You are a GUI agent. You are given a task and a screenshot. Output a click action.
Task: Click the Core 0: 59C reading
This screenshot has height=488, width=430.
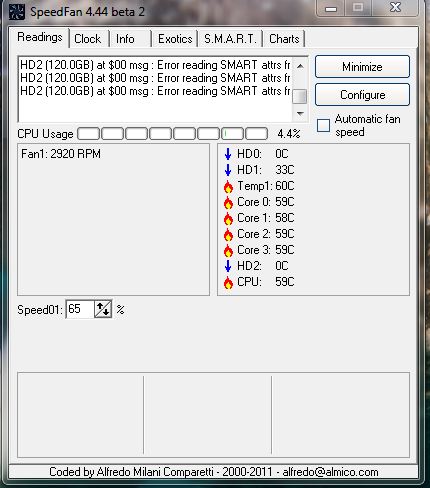266,202
